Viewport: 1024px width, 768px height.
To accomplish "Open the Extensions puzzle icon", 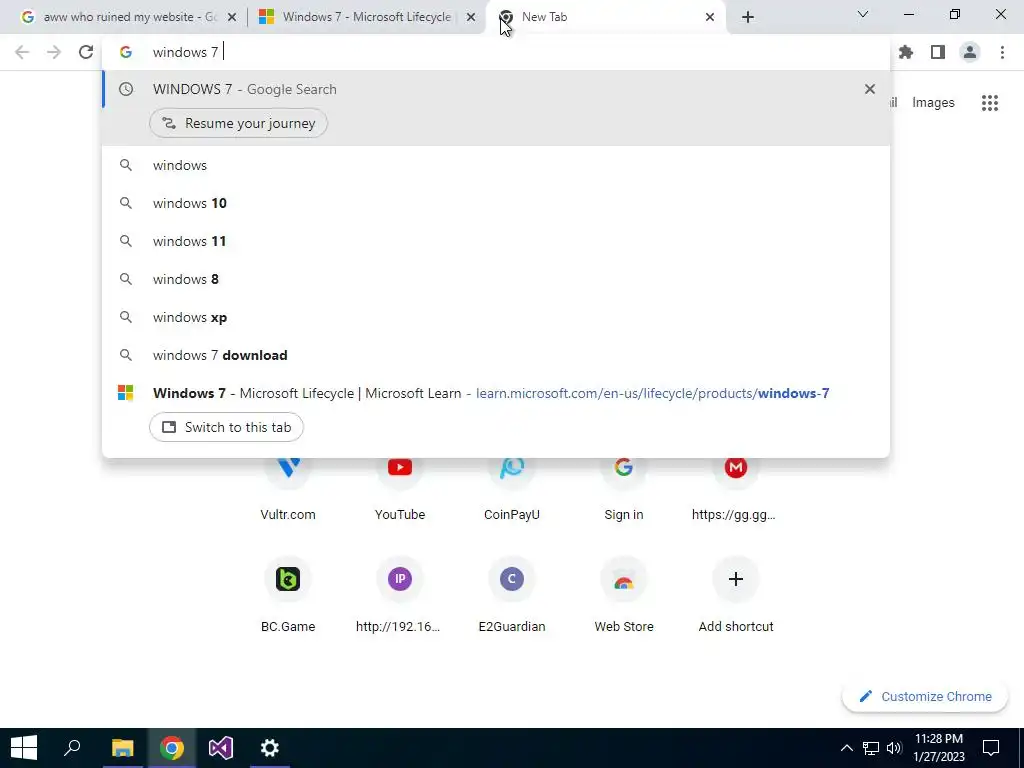I will click(906, 52).
